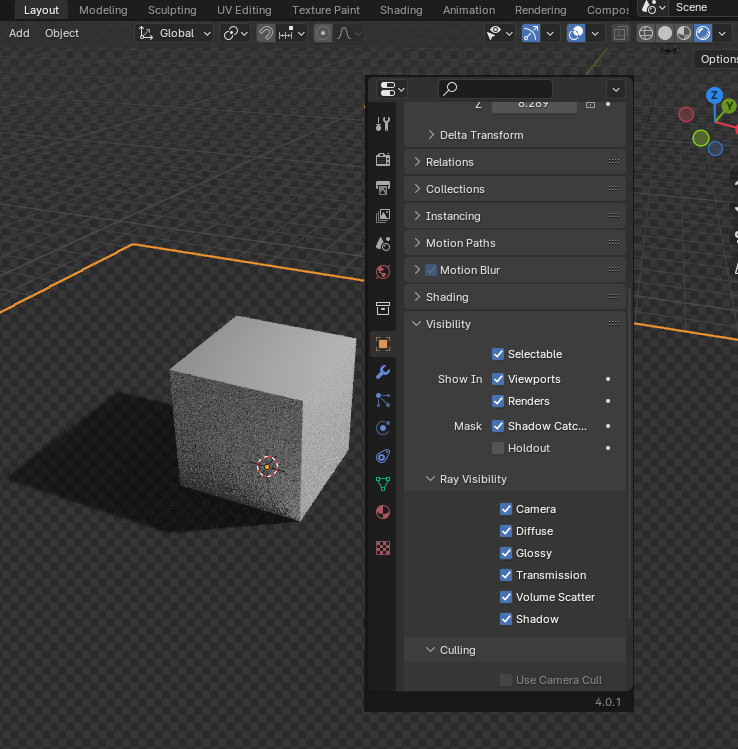The height and width of the screenshot is (749, 738).
Task: Uncheck Glossy ray visibility
Action: click(506, 553)
